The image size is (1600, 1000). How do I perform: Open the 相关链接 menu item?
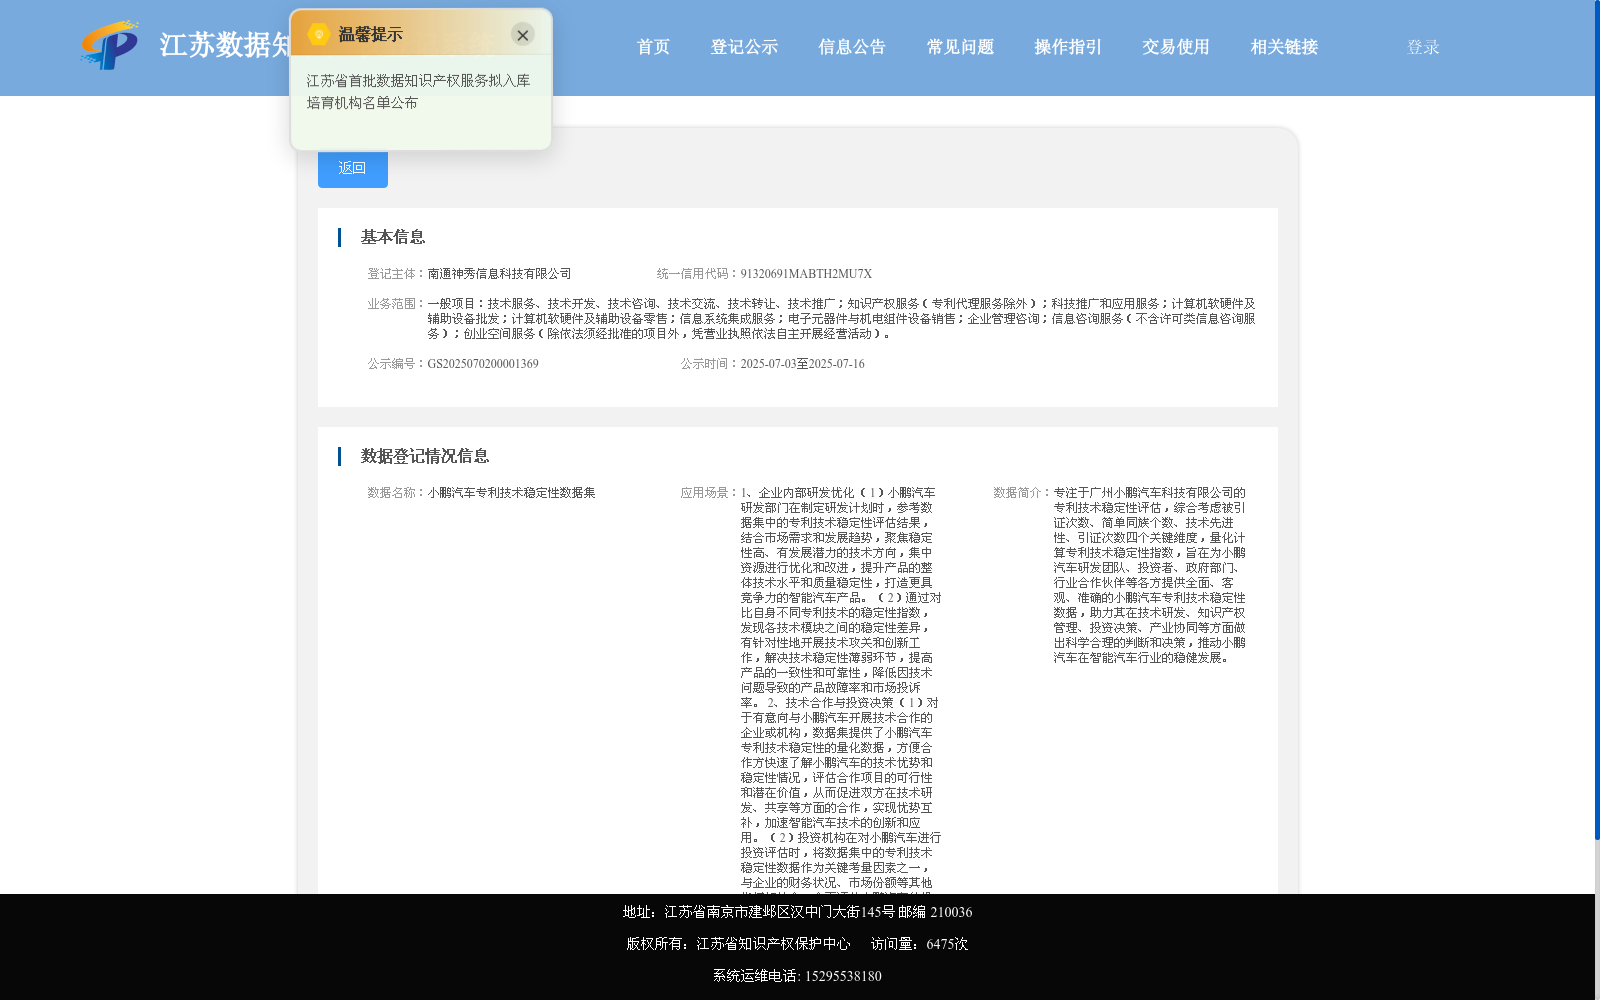coord(1284,47)
